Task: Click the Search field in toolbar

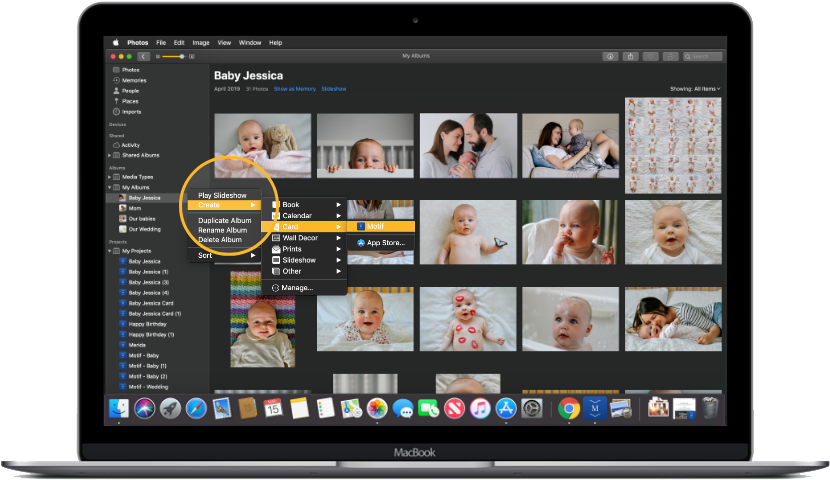Action: click(702, 56)
